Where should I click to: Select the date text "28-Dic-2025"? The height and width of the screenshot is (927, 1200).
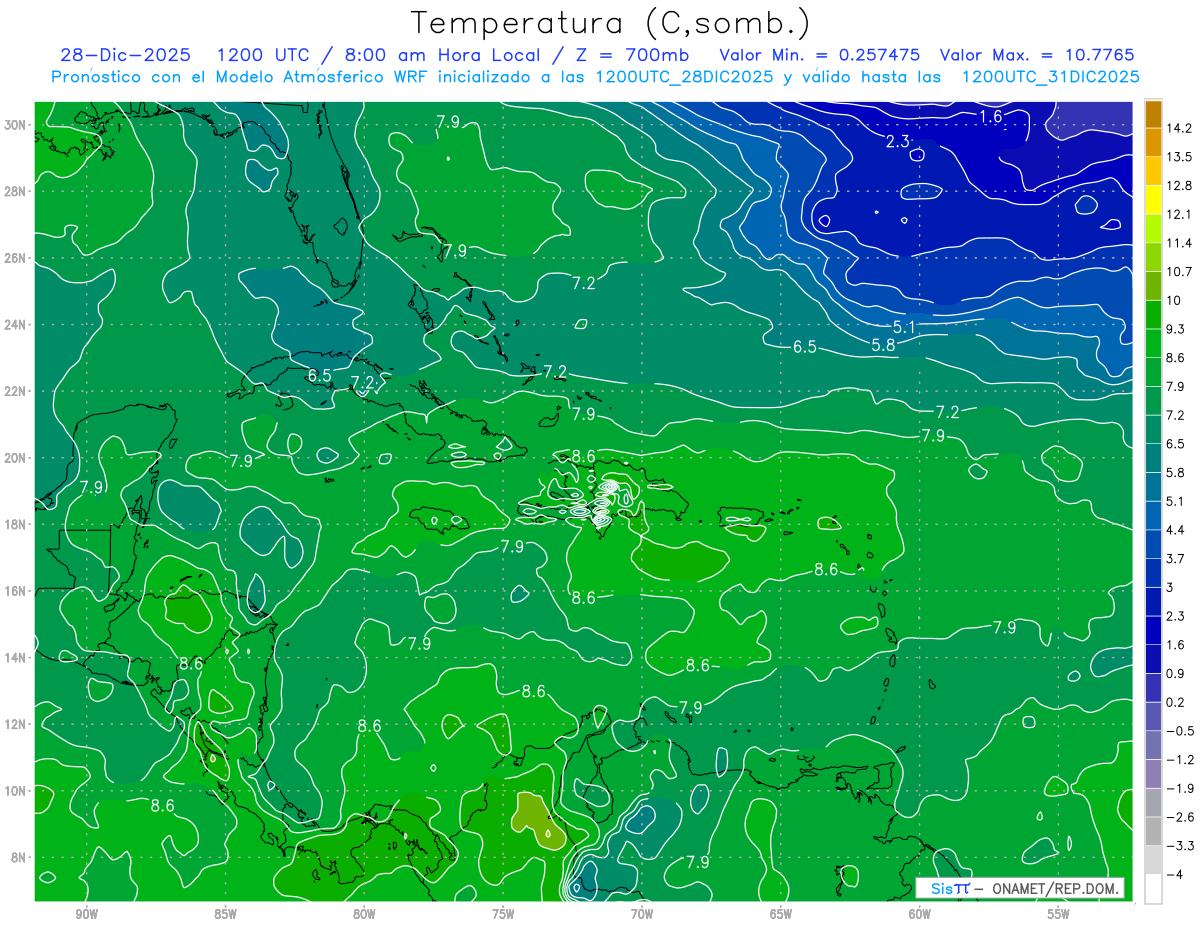coord(124,55)
